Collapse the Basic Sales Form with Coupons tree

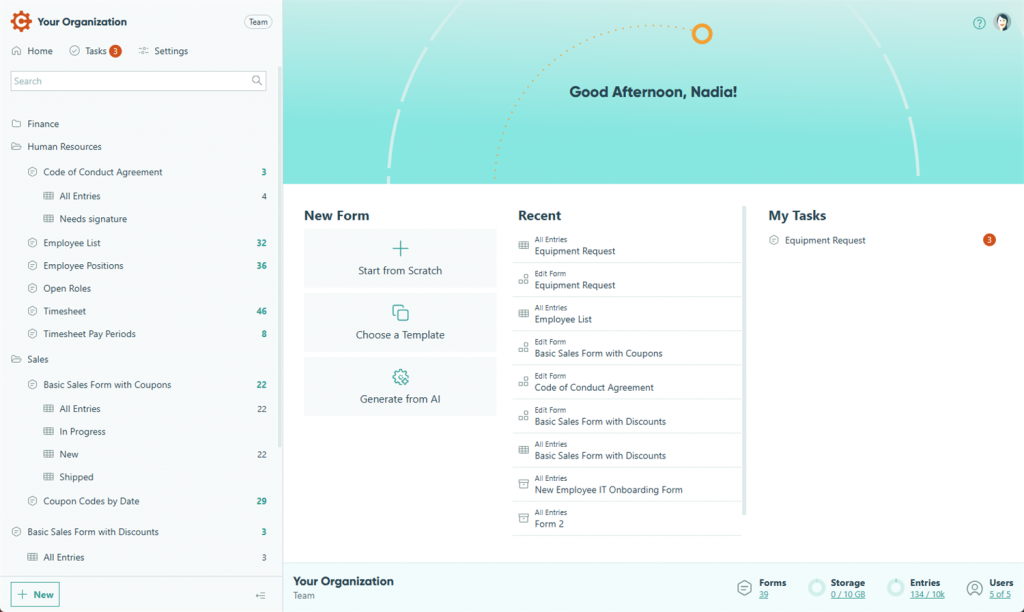click(x=31, y=384)
